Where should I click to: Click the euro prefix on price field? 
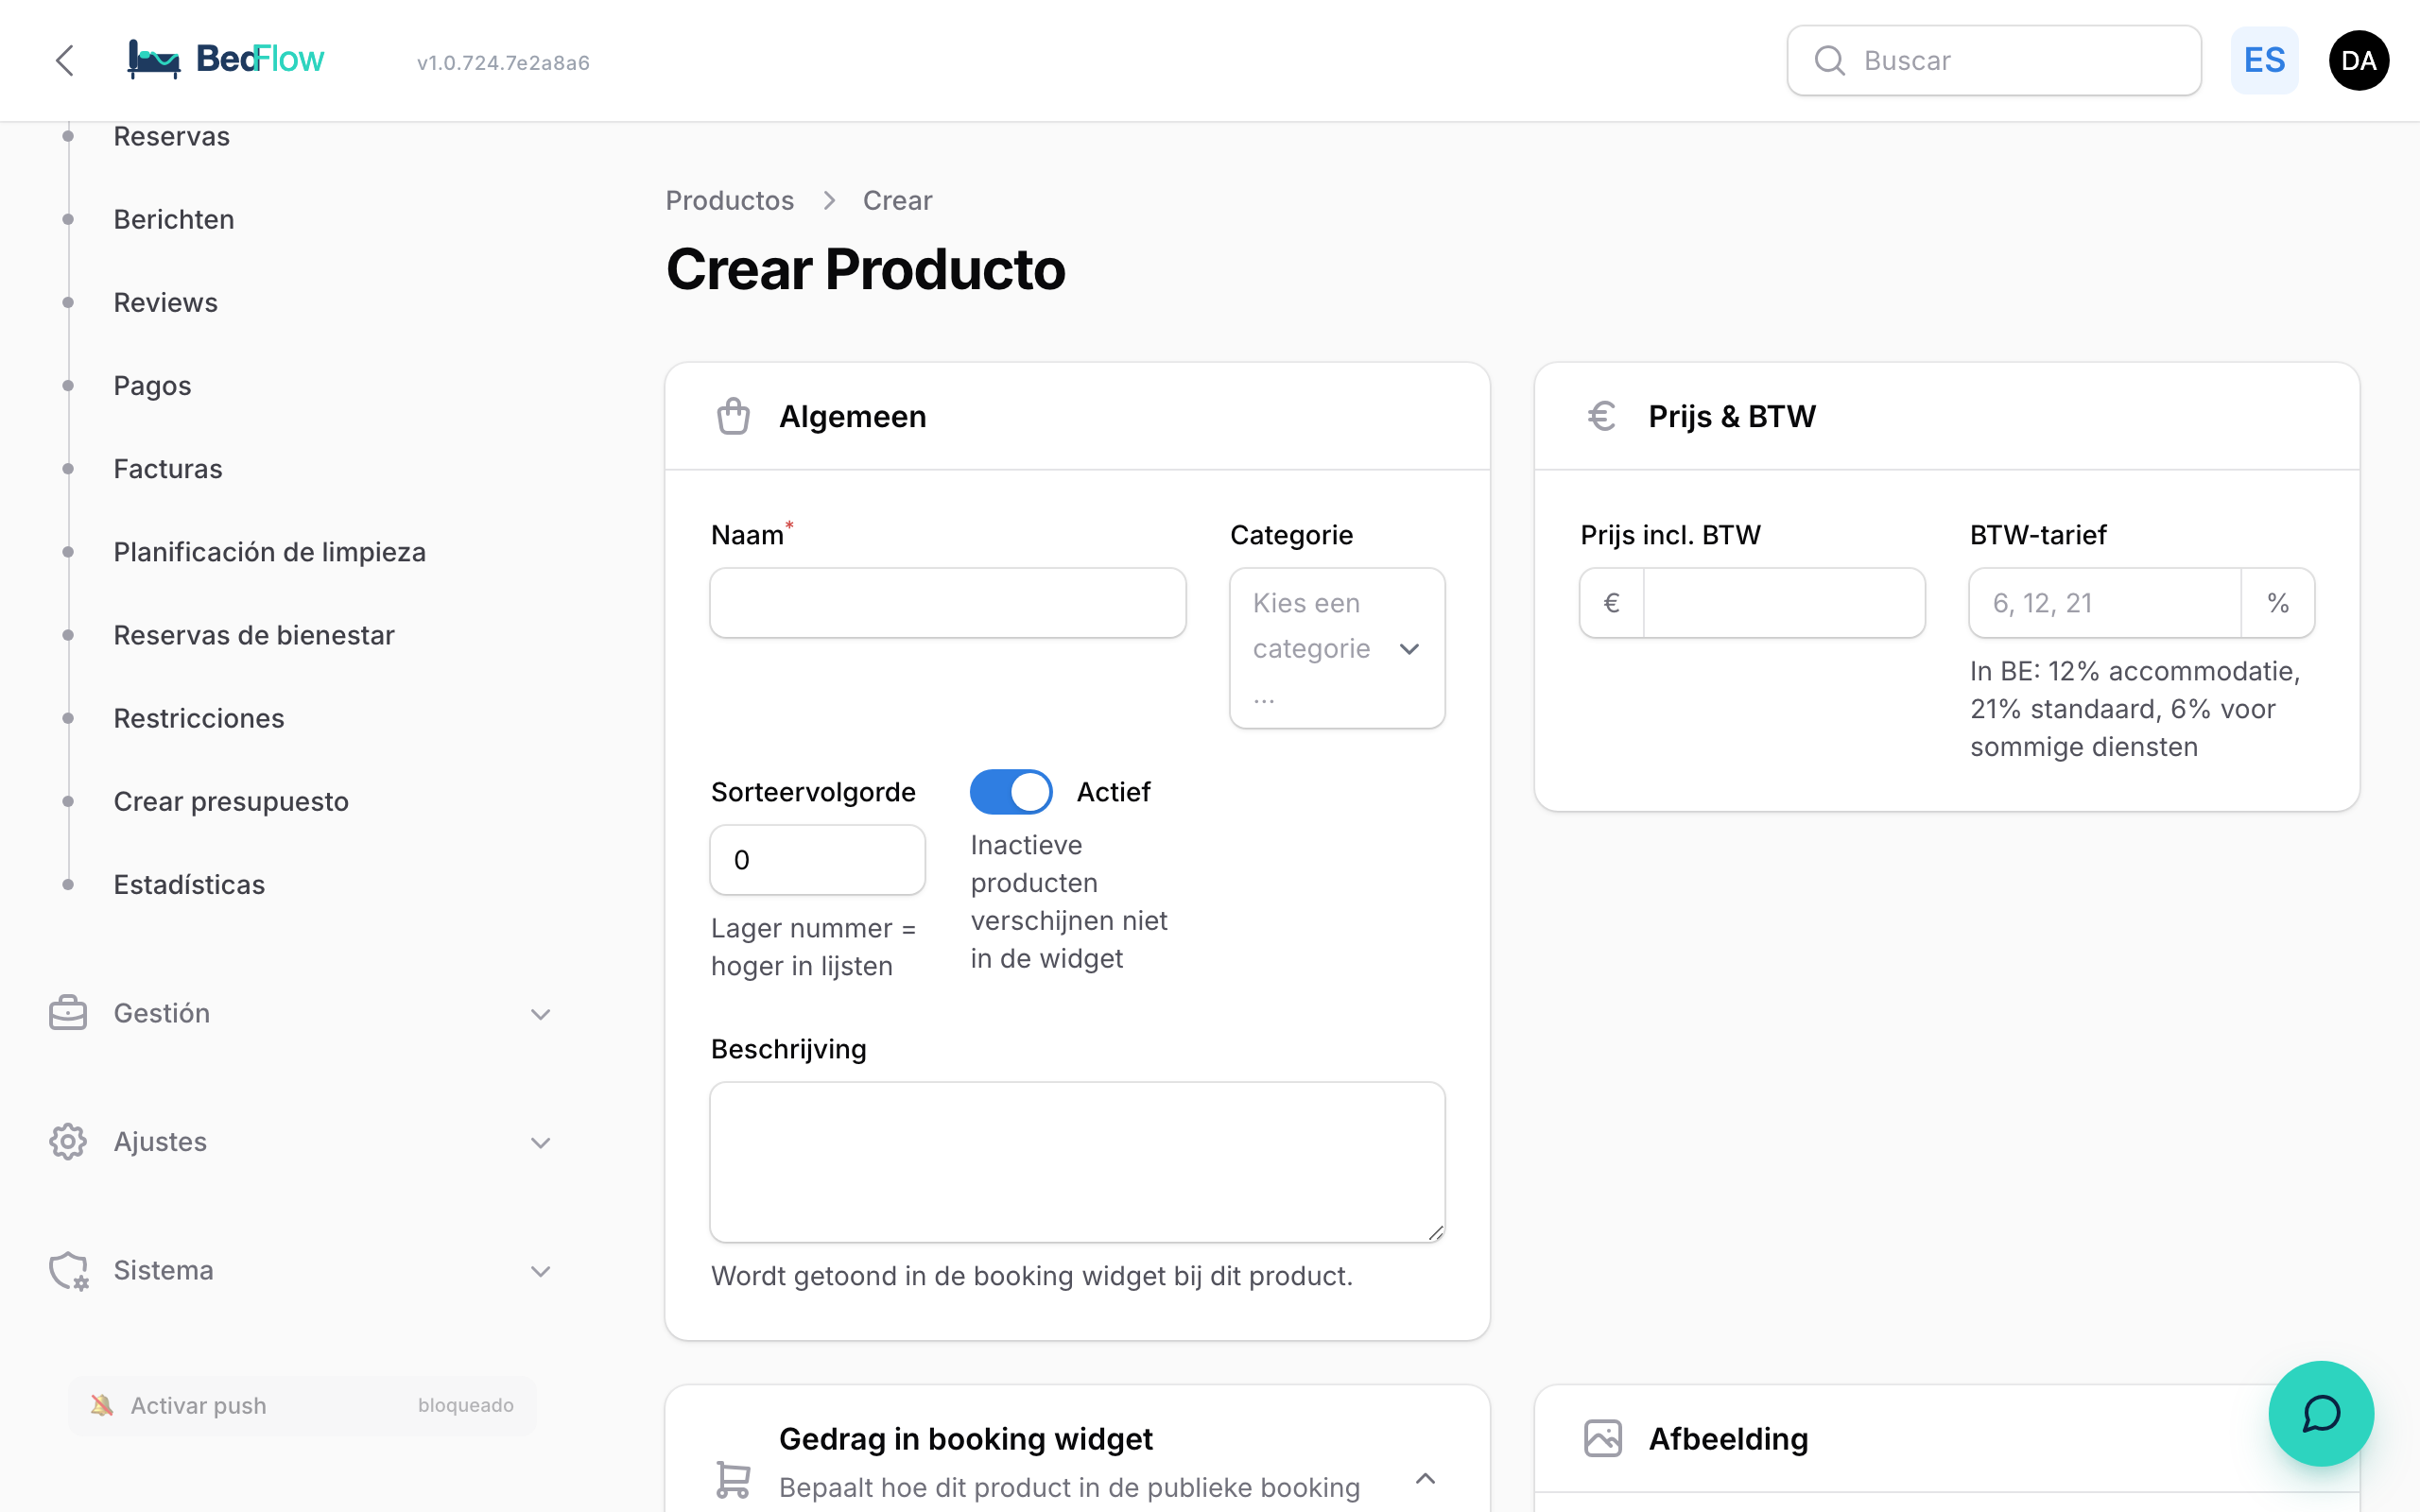[1612, 603]
